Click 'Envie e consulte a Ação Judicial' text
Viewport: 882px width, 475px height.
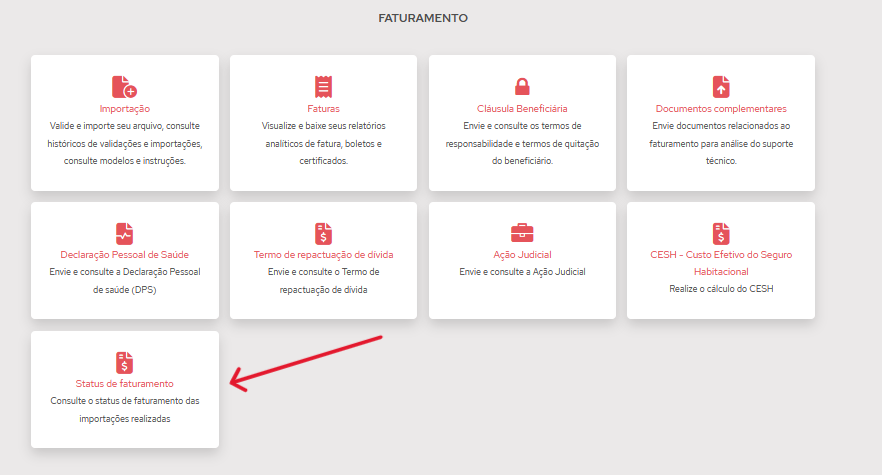[522, 272]
